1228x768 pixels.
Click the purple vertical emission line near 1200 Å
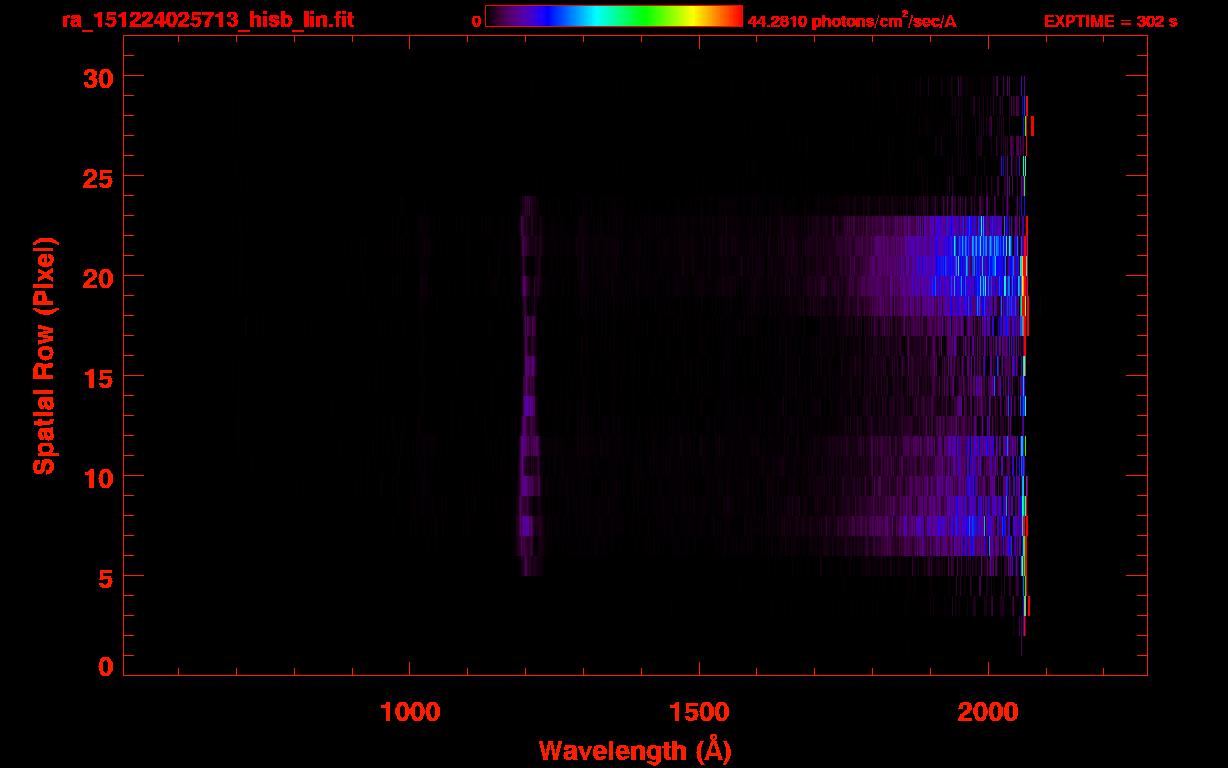tap(529, 385)
